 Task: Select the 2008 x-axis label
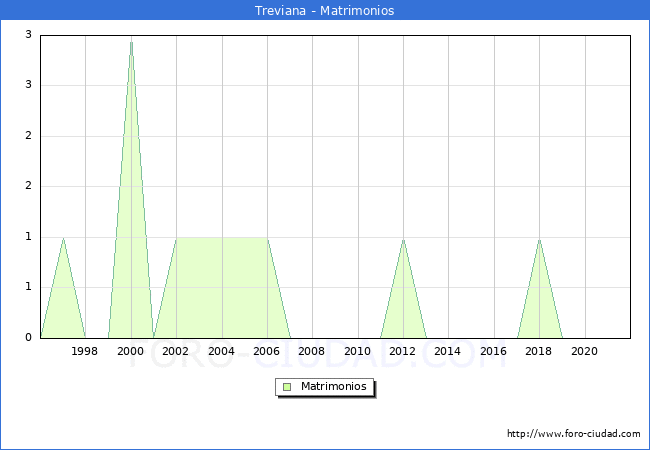pyautogui.click(x=312, y=351)
